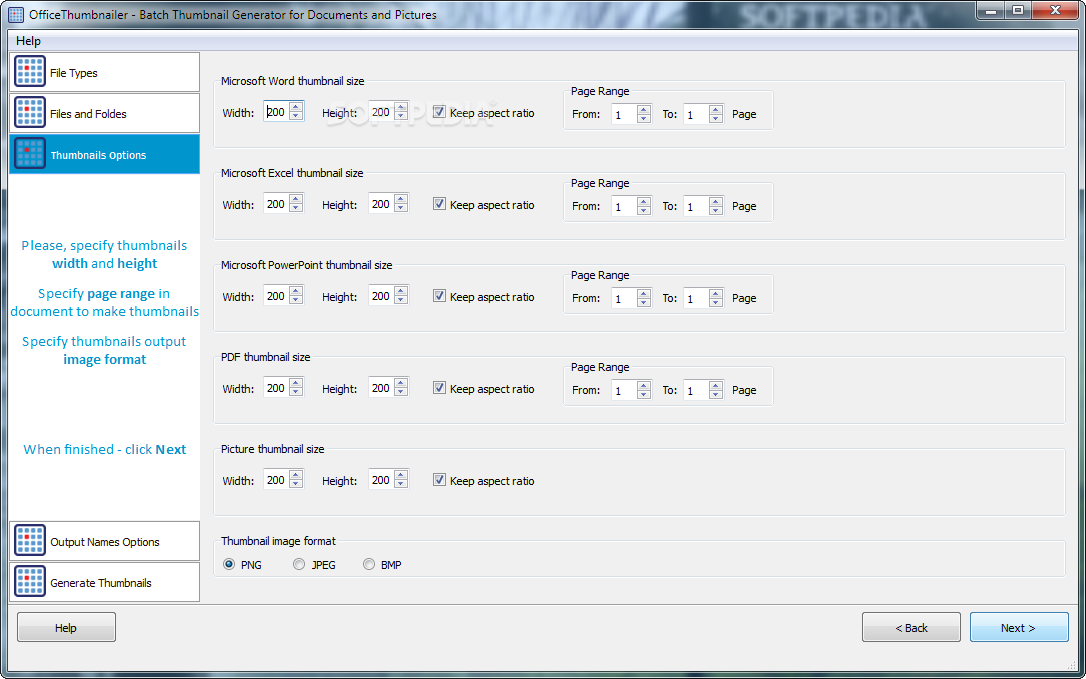Click the Output Names Options sidebar icon
Image resolution: width=1086 pixels, height=679 pixels.
point(30,541)
